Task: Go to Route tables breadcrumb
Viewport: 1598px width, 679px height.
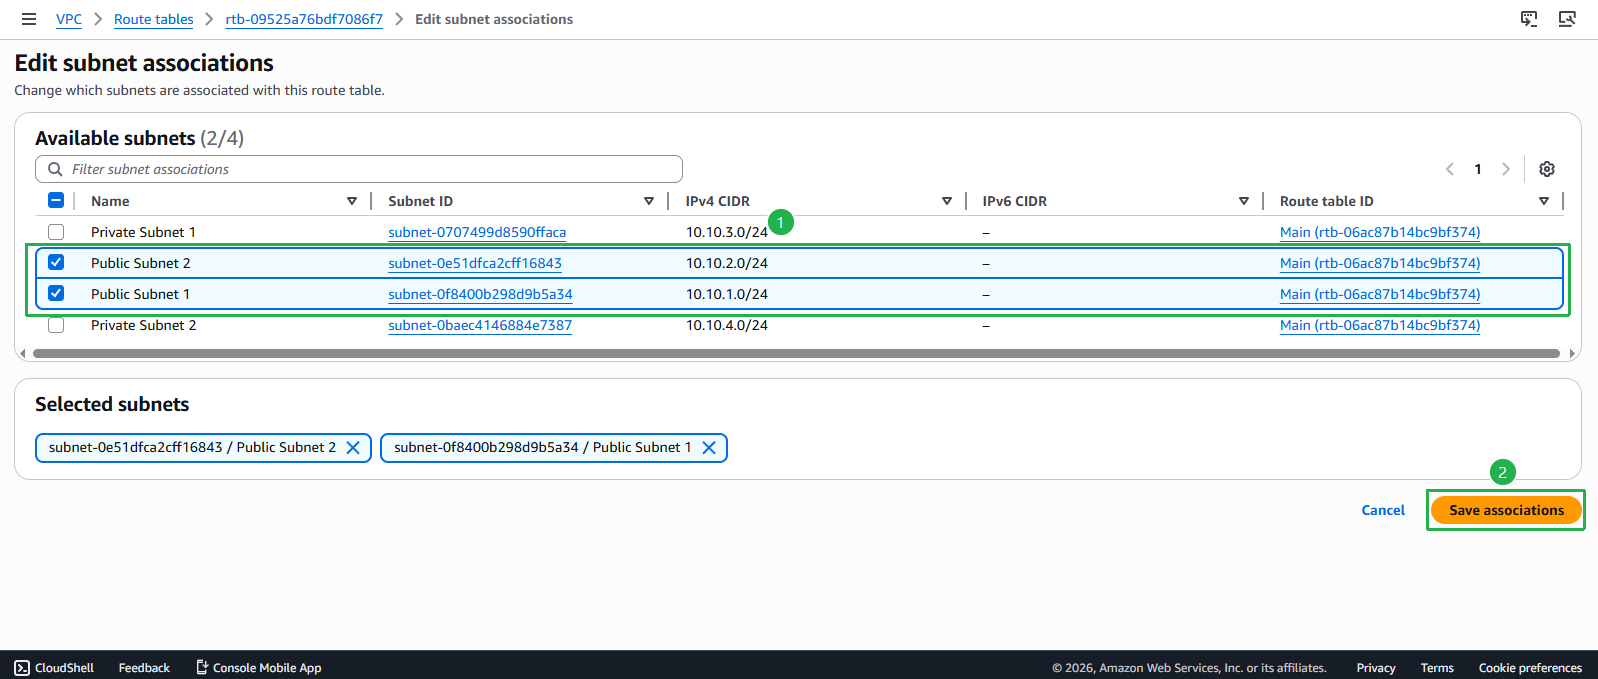Action: (153, 19)
